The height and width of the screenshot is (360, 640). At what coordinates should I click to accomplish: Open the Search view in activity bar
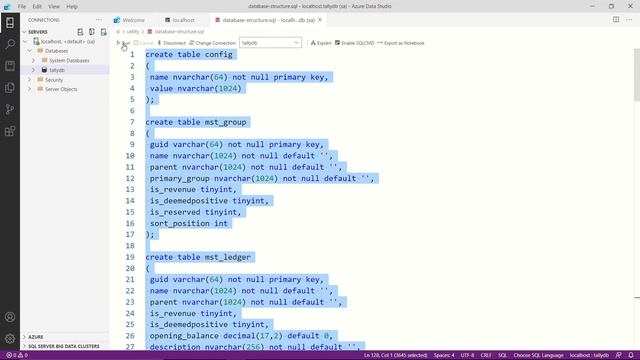coord(10,44)
